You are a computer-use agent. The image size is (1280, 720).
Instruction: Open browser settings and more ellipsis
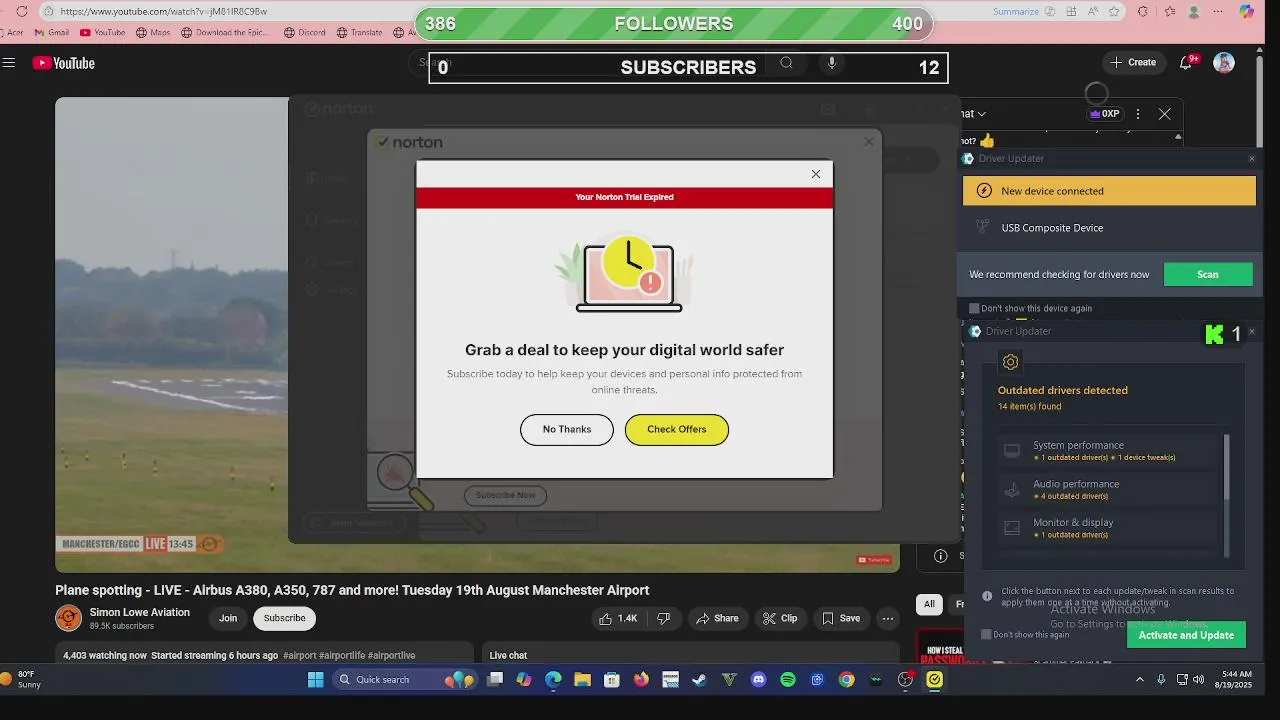pos(1218,11)
